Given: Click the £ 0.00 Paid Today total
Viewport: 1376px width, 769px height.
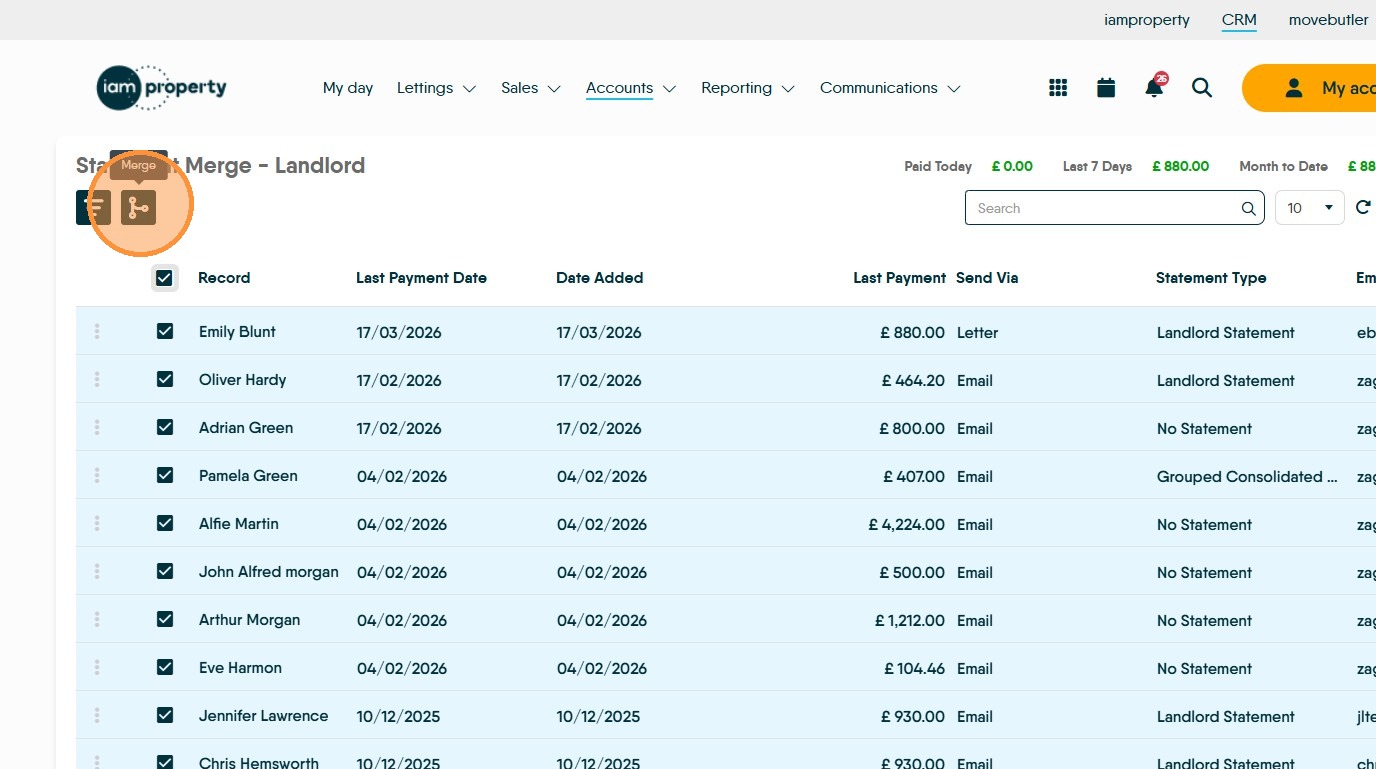Looking at the screenshot, I should 1012,166.
